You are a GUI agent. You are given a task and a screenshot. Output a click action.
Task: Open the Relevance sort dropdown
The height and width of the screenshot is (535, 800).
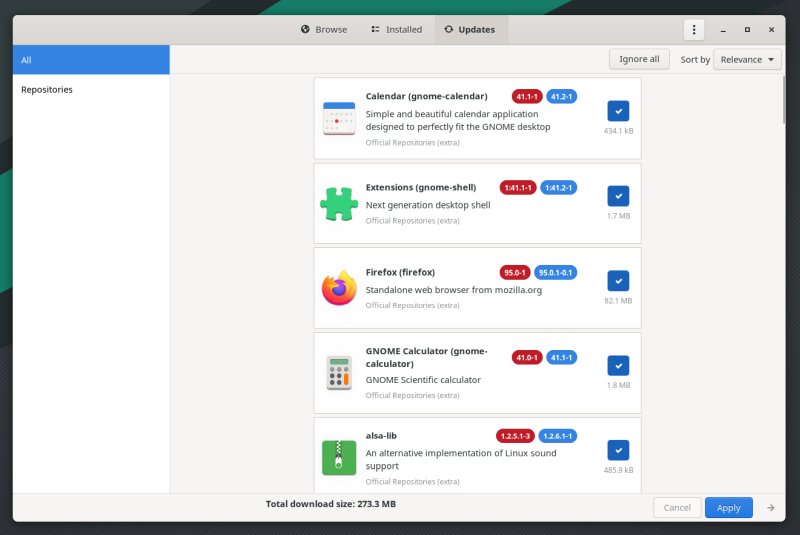click(x=747, y=60)
